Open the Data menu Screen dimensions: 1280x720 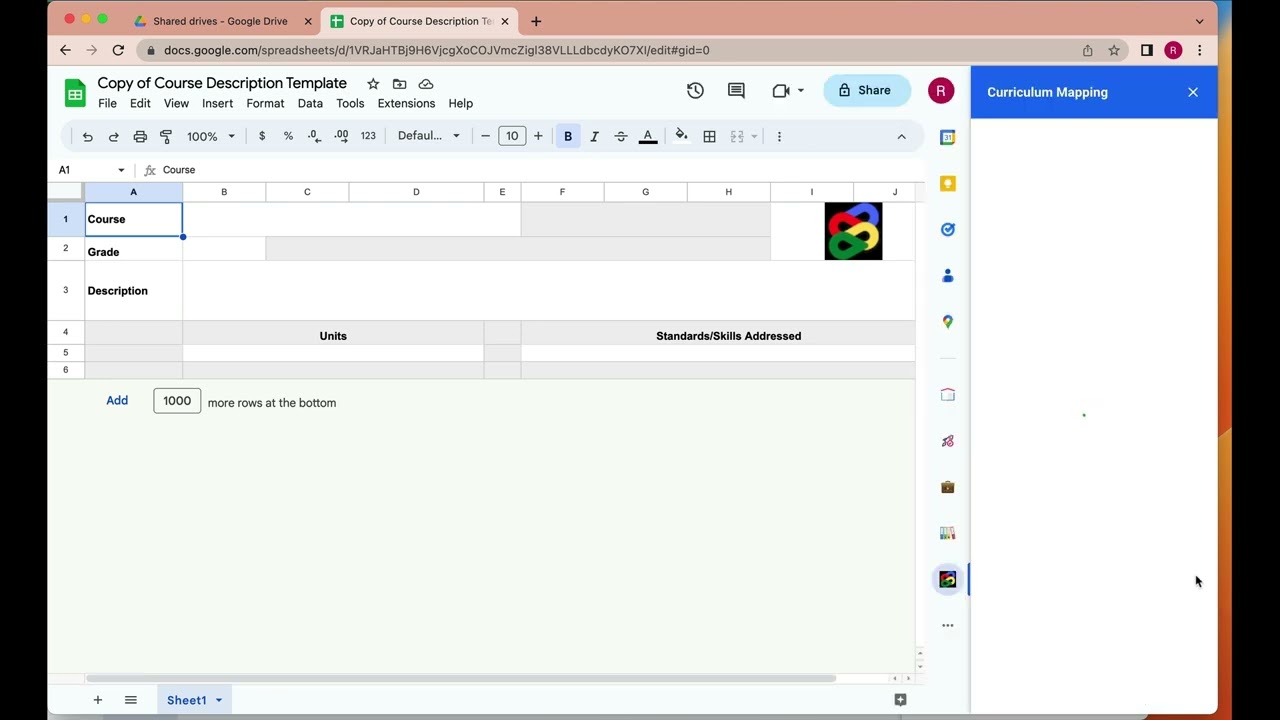[310, 103]
